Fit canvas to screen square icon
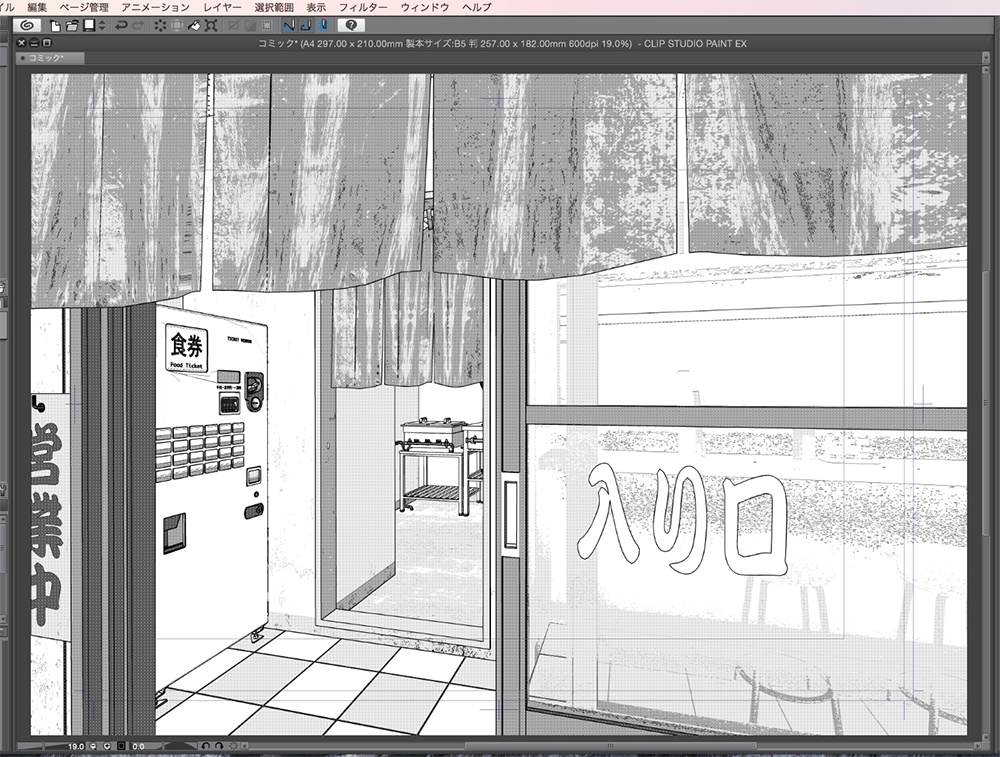This screenshot has height=757, width=1000. [121, 746]
